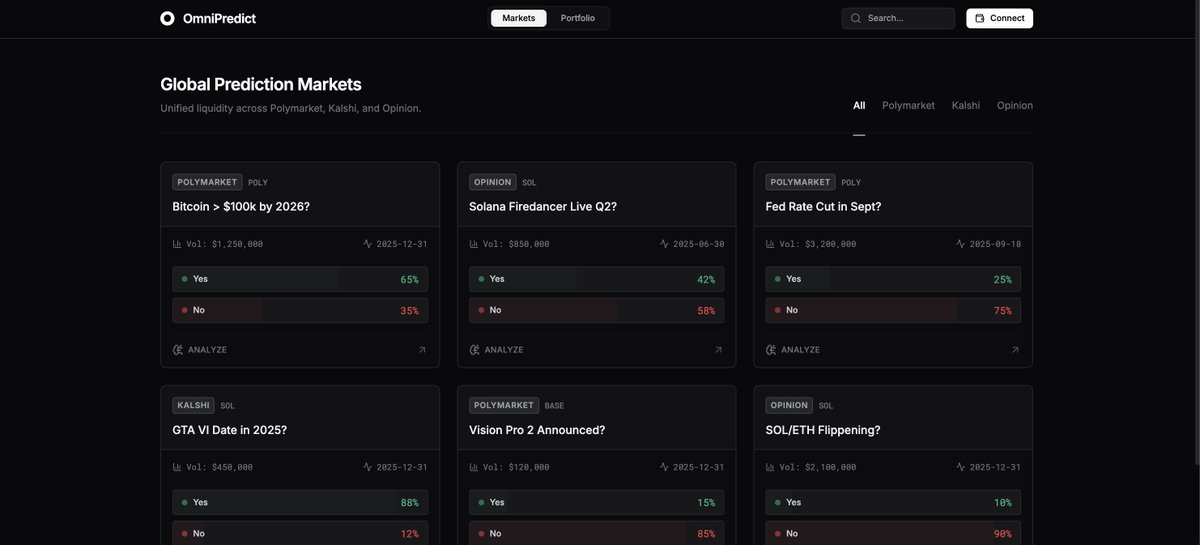1200x545 pixels.
Task: Click analyze icon on Fed Rate Cut card
Action: click(x=771, y=350)
